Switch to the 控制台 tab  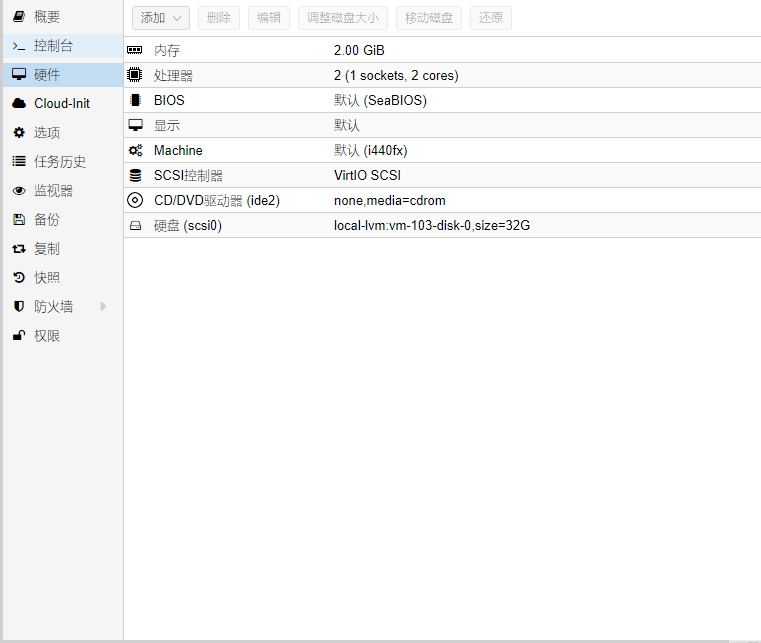(63, 46)
